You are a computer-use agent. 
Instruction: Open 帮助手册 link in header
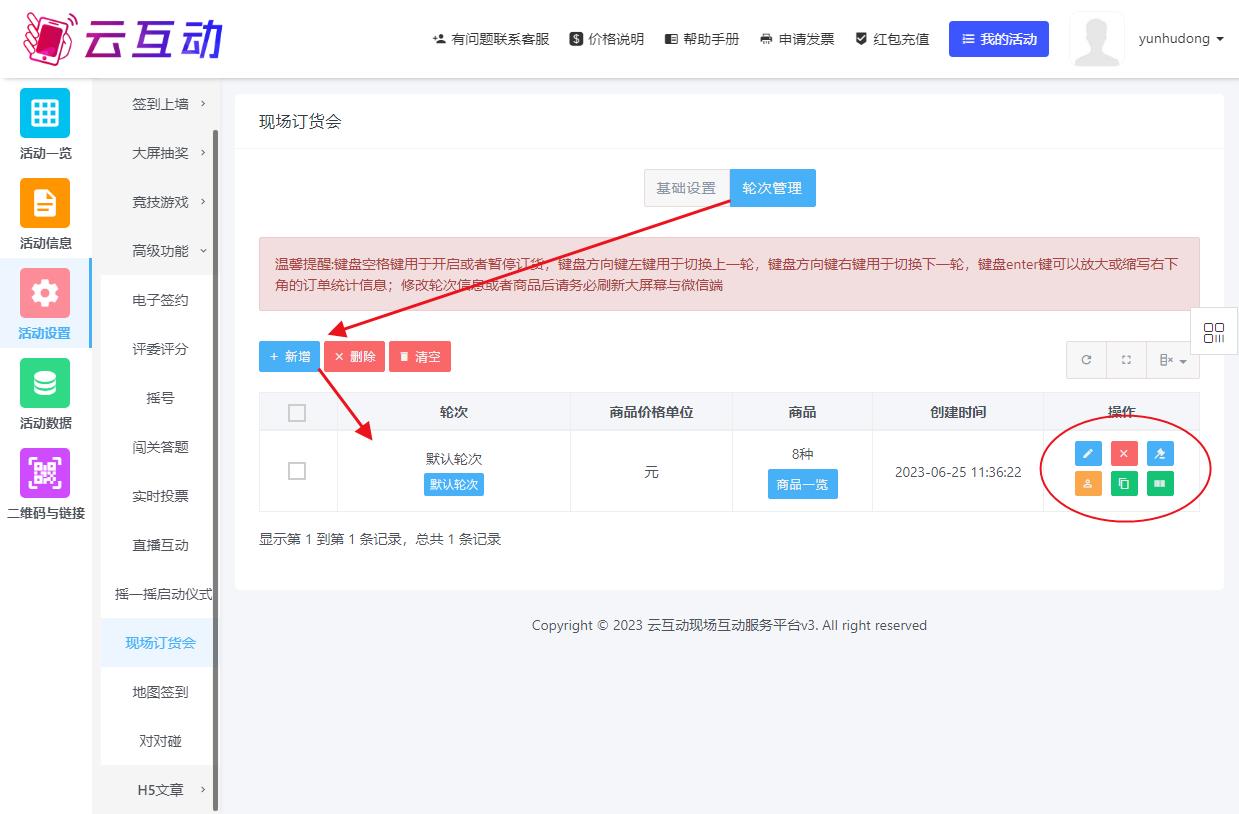[702, 39]
